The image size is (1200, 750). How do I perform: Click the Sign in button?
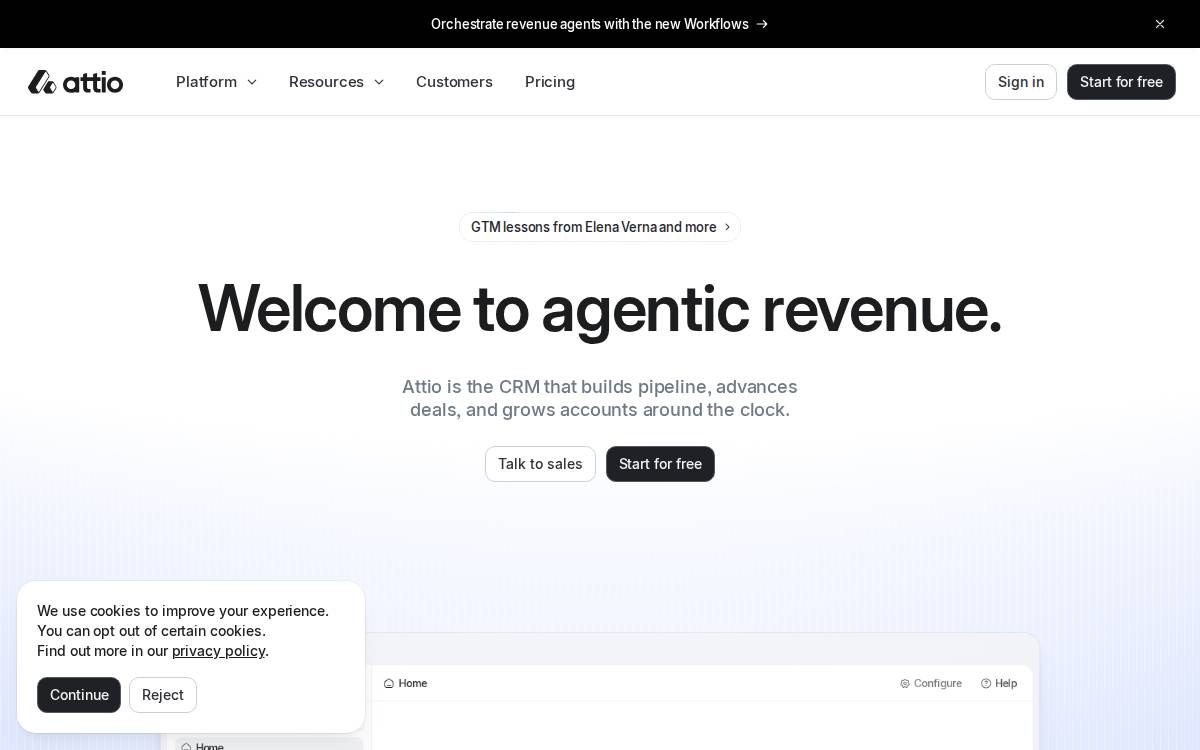pyautogui.click(x=1021, y=82)
